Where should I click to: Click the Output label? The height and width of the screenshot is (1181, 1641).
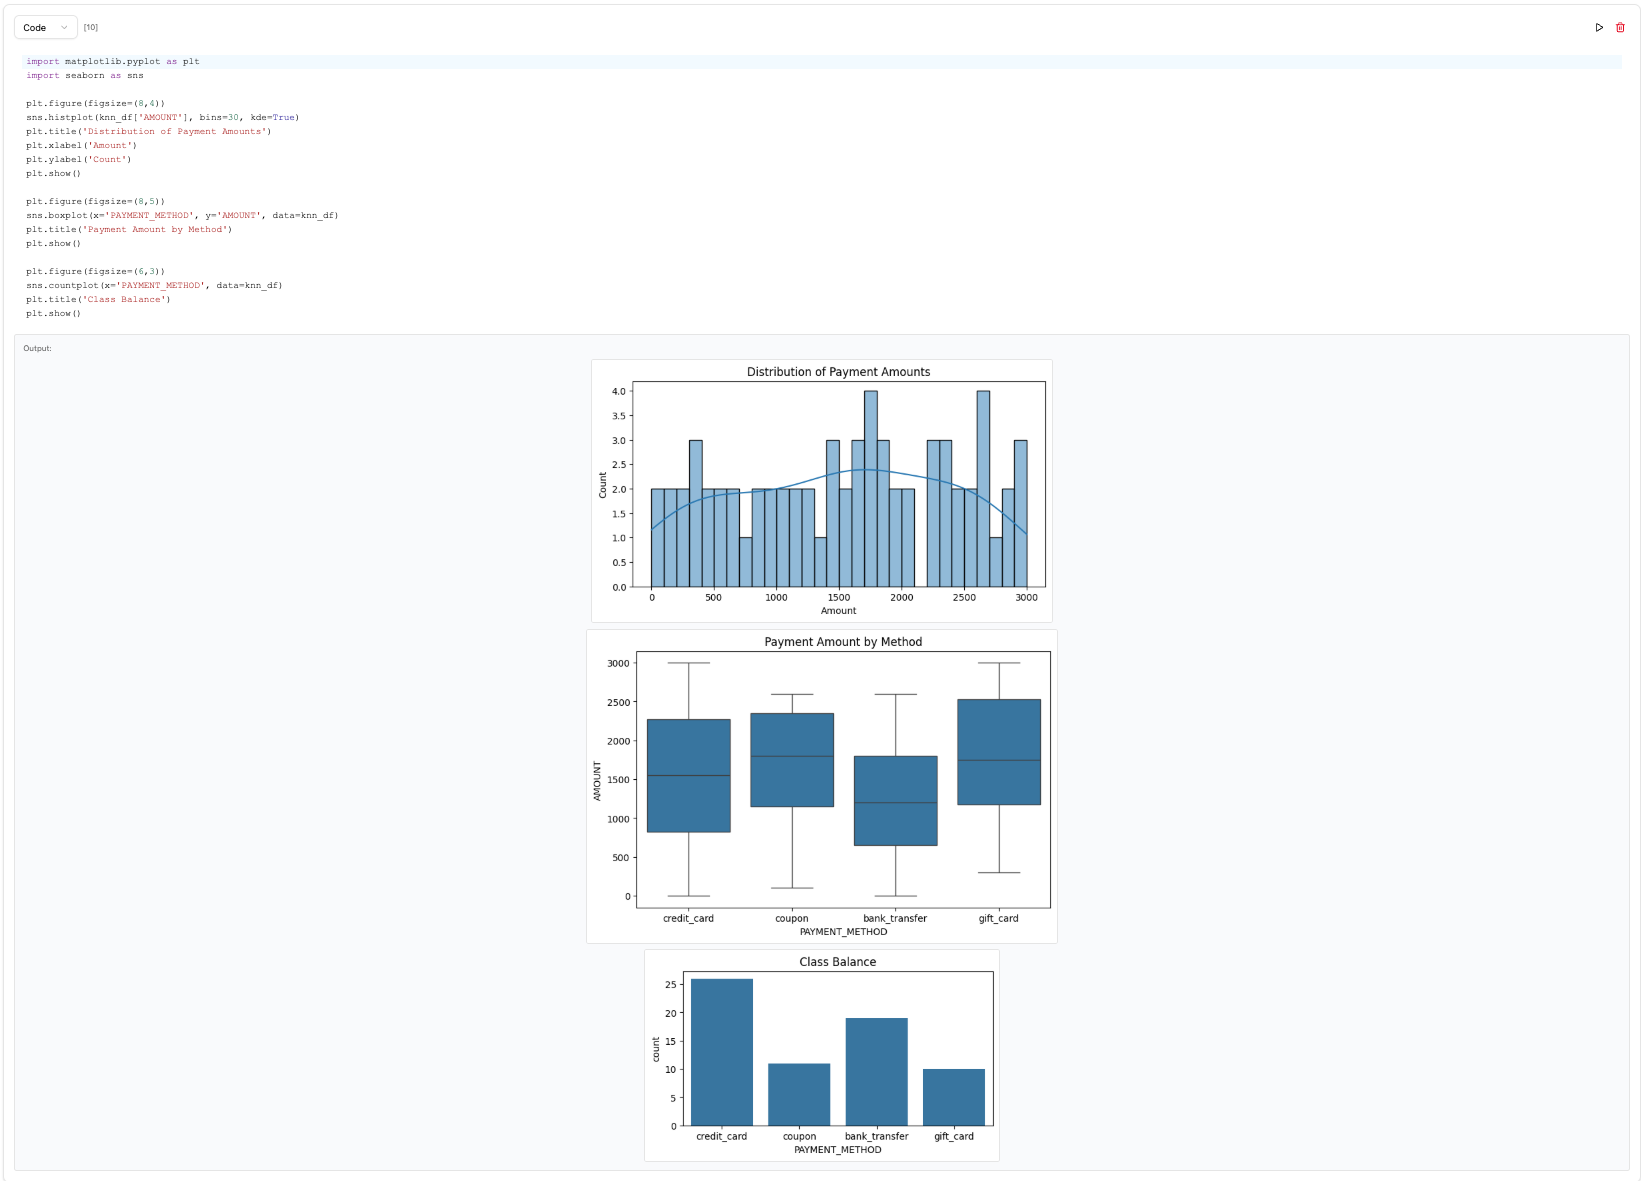click(x=37, y=349)
